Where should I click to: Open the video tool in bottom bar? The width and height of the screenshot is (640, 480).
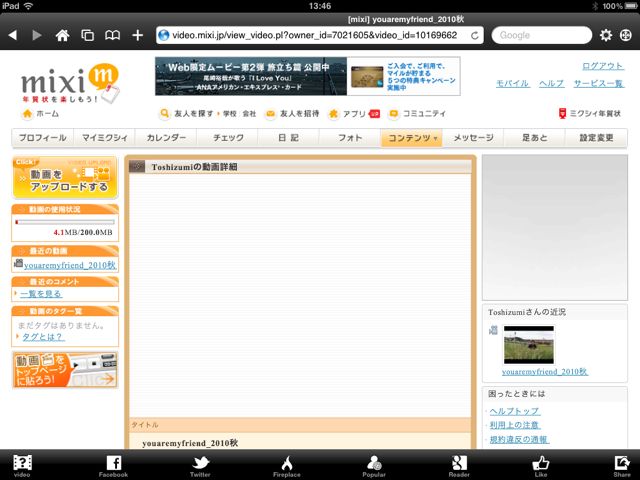22,466
